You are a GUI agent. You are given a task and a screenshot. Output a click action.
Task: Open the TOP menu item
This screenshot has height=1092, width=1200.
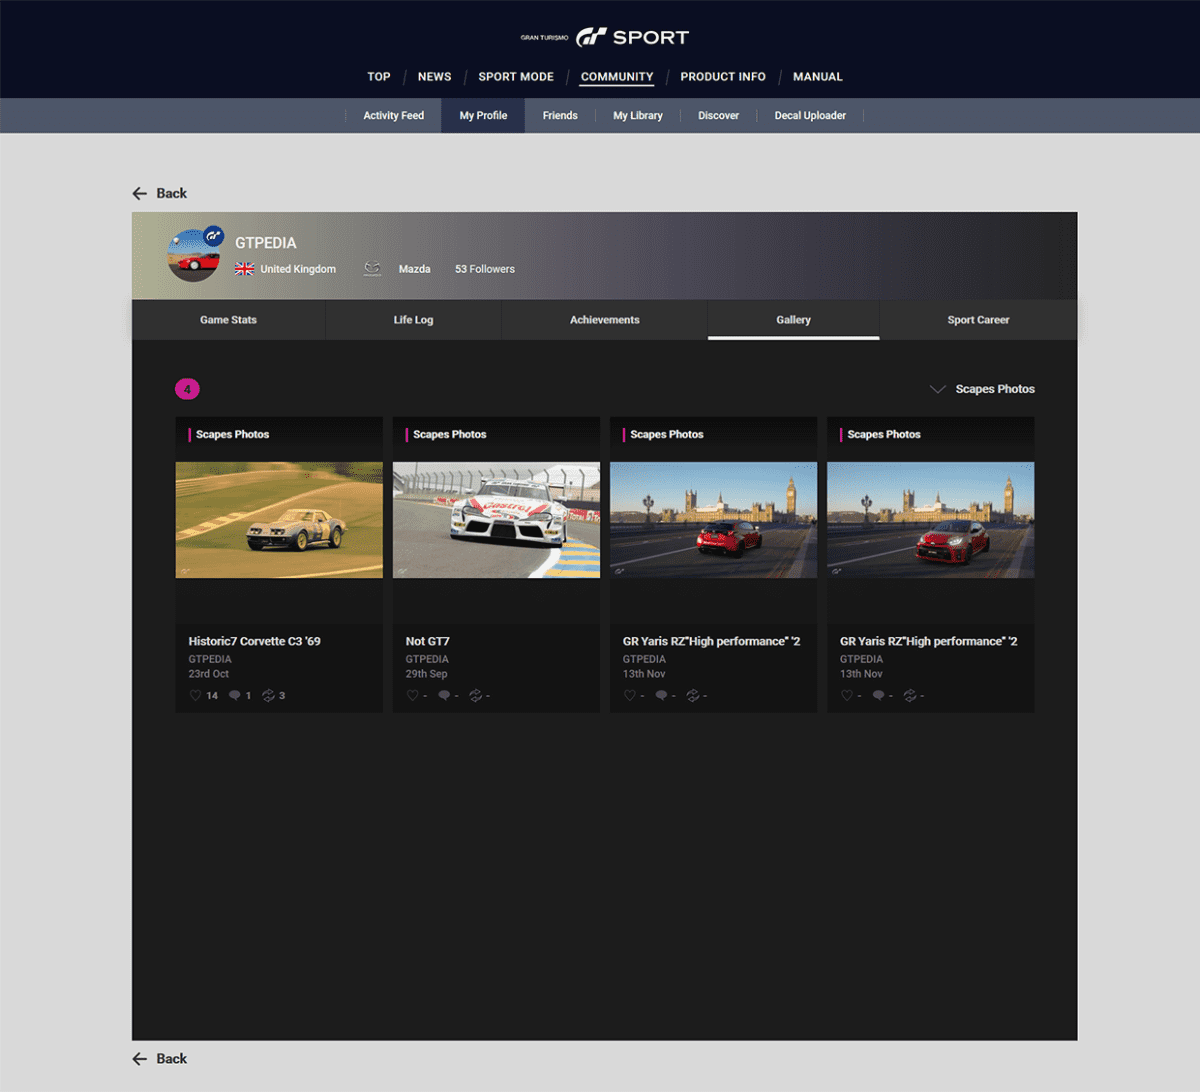pyautogui.click(x=379, y=77)
